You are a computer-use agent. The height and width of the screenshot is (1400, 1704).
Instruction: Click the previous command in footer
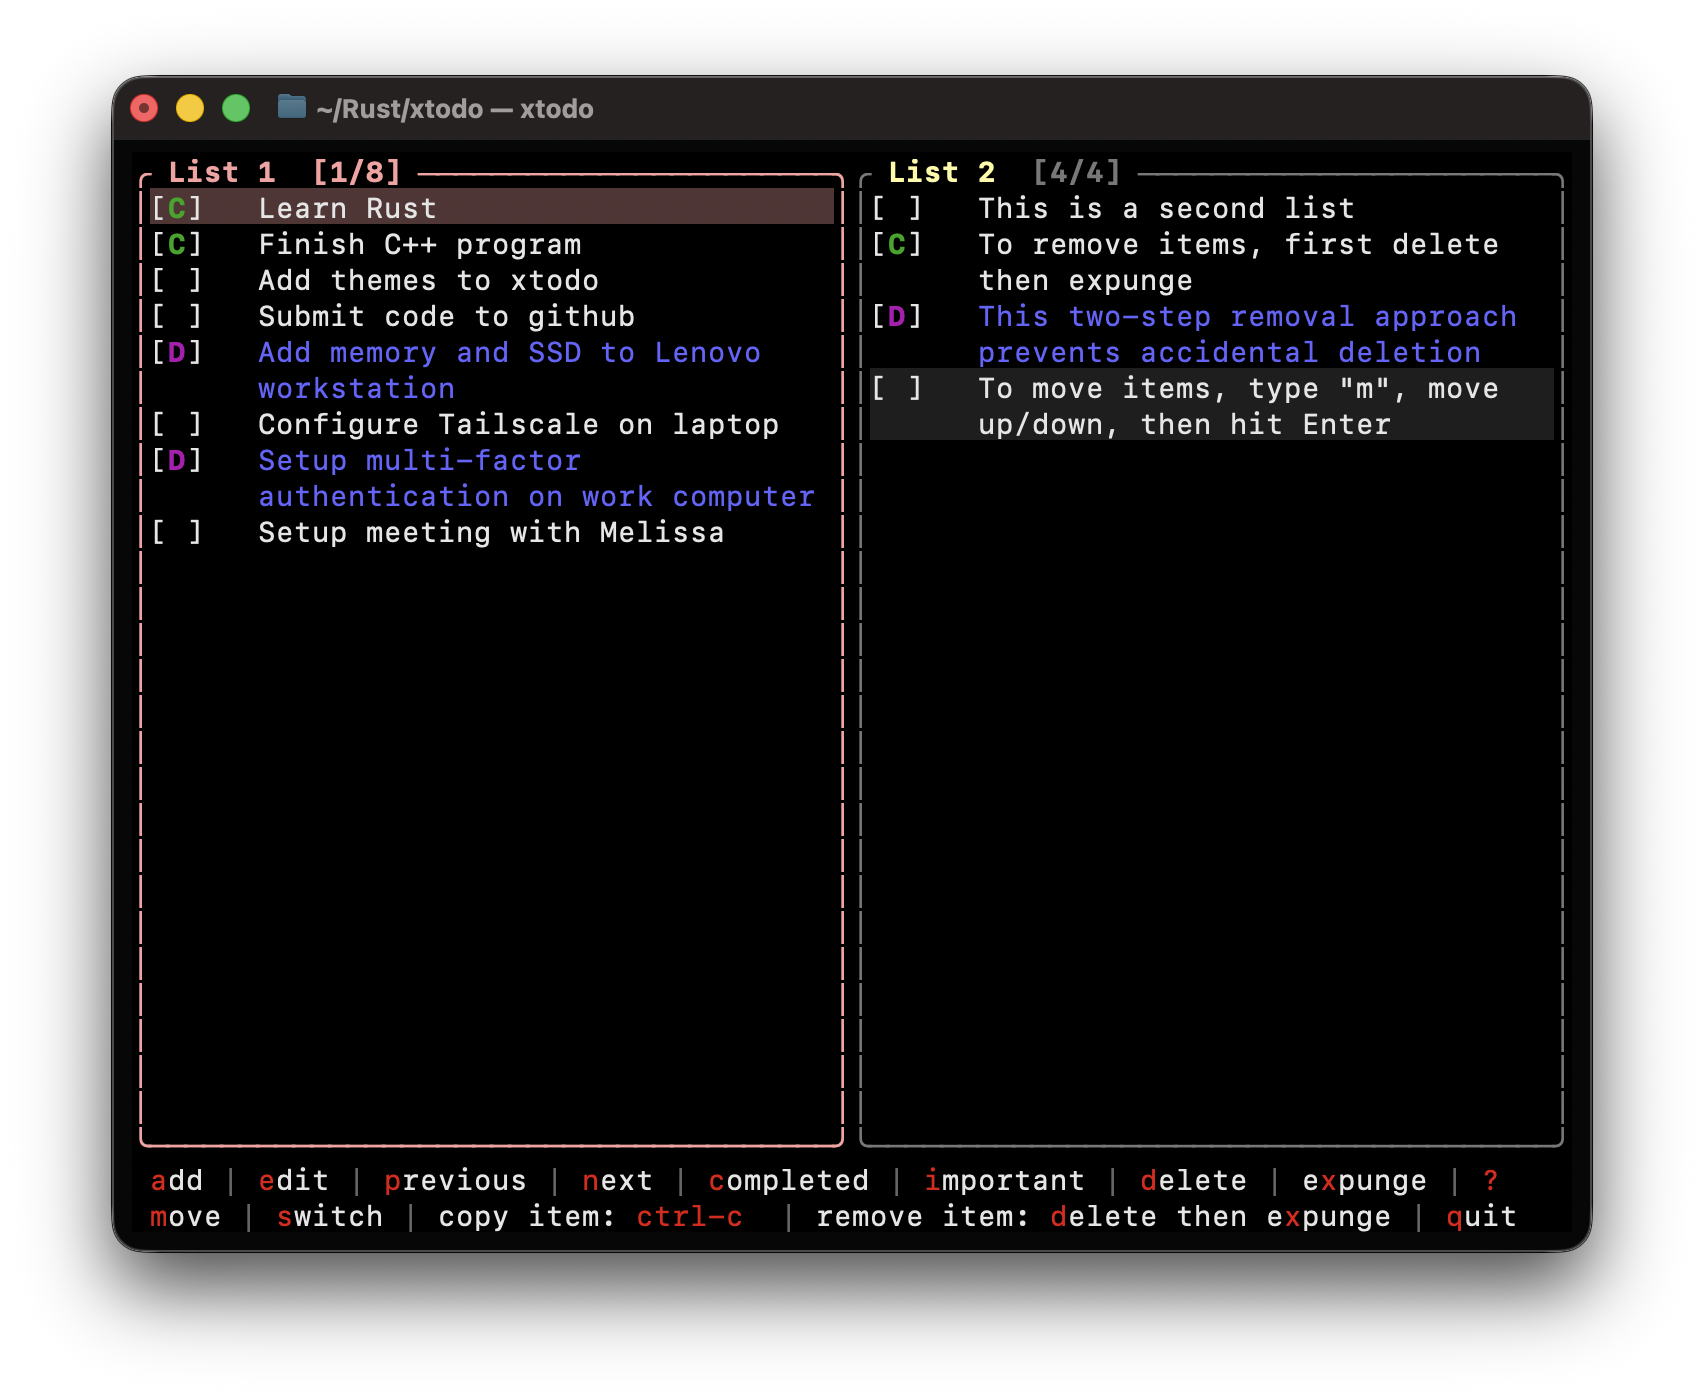tap(455, 1180)
